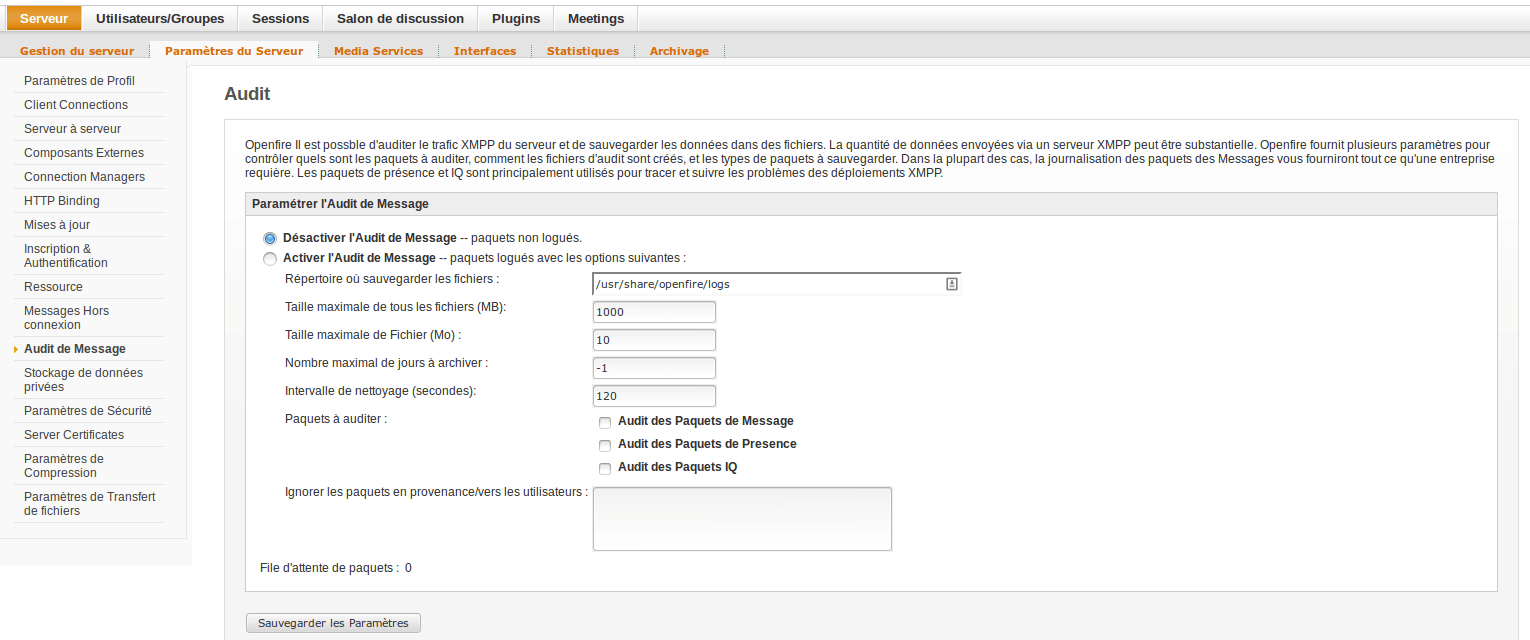Open the Meetings tab
Screen dimensions: 1530x640
pyautogui.click(x=596, y=18)
